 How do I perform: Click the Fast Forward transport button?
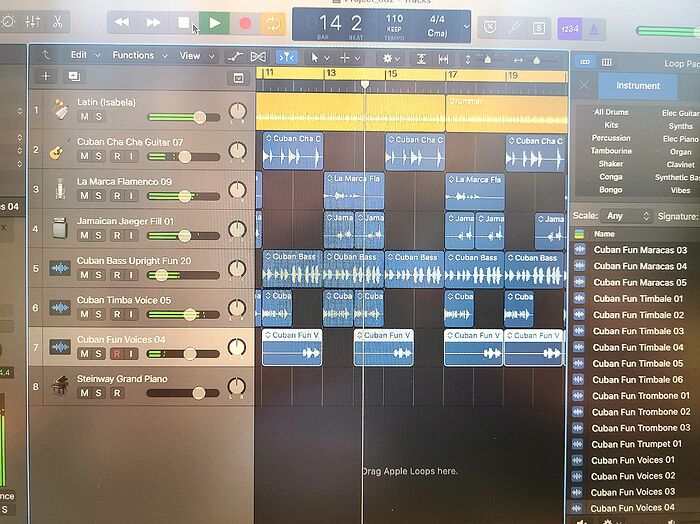click(x=153, y=22)
